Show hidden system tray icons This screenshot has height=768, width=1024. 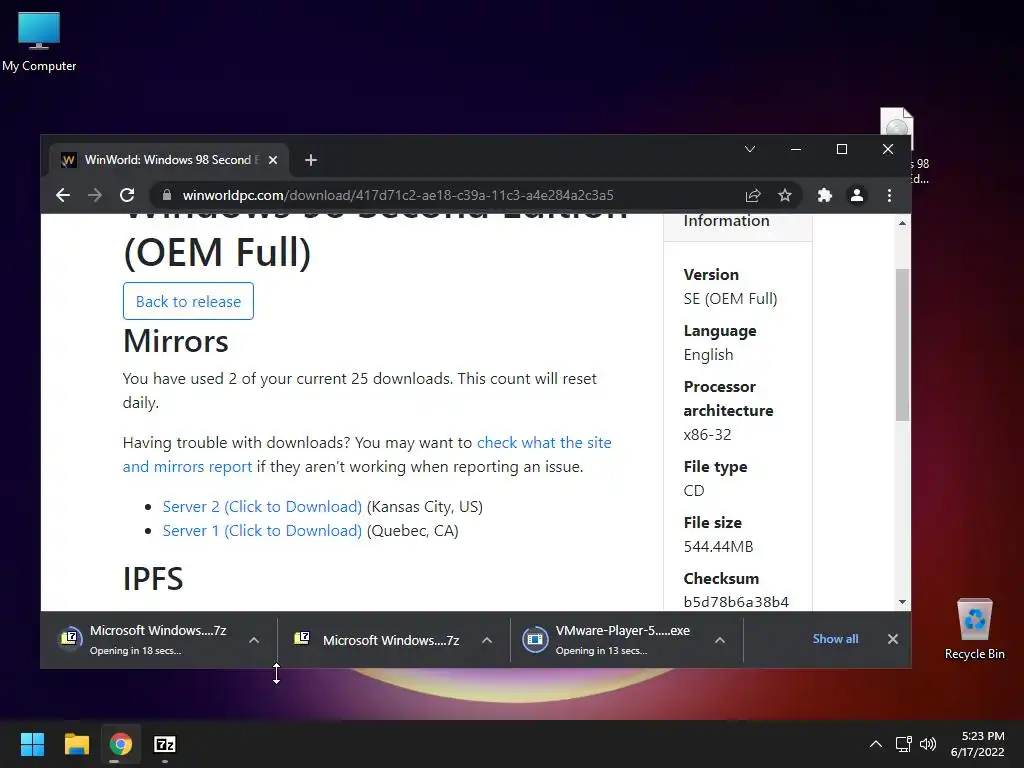[x=876, y=744]
